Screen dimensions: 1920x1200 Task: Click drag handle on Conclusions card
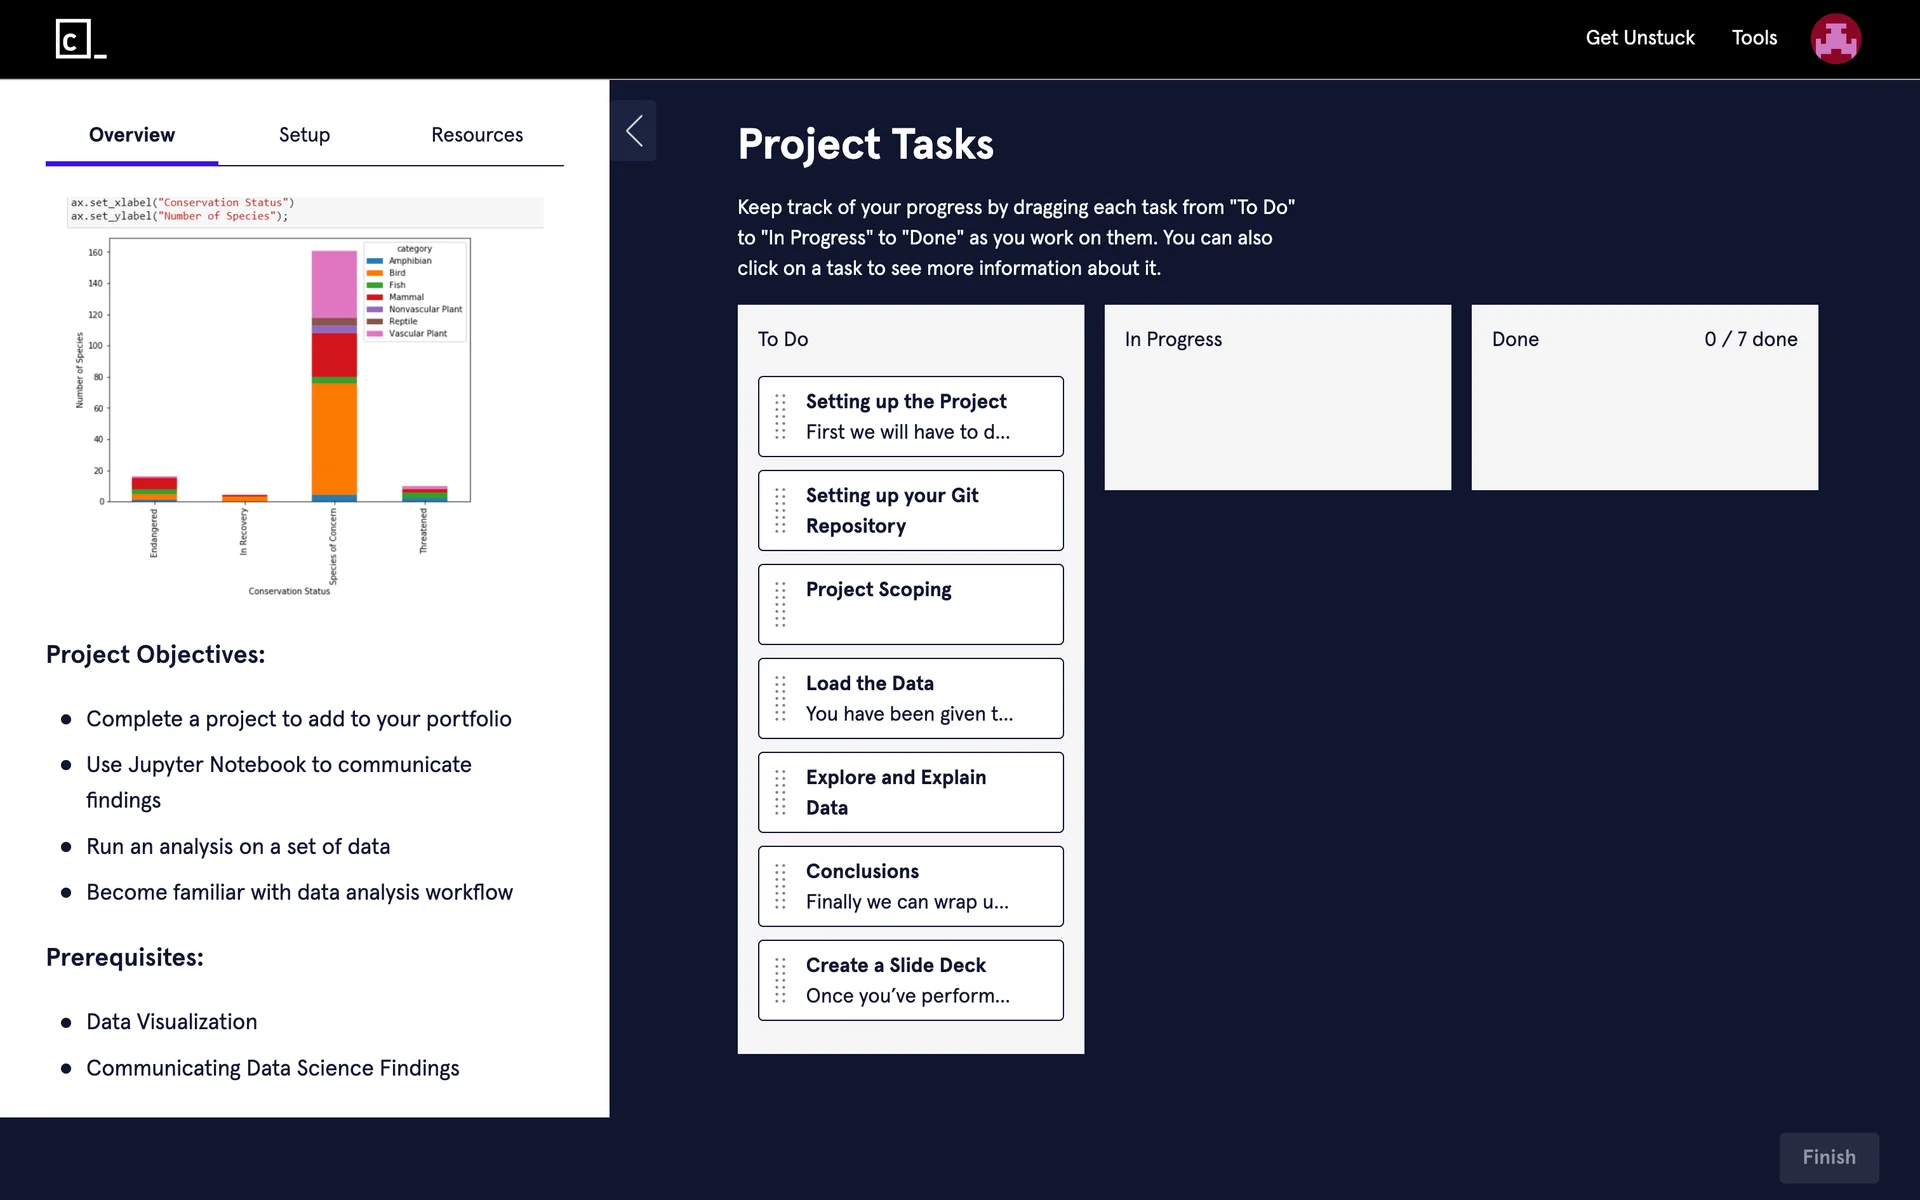pyautogui.click(x=781, y=887)
